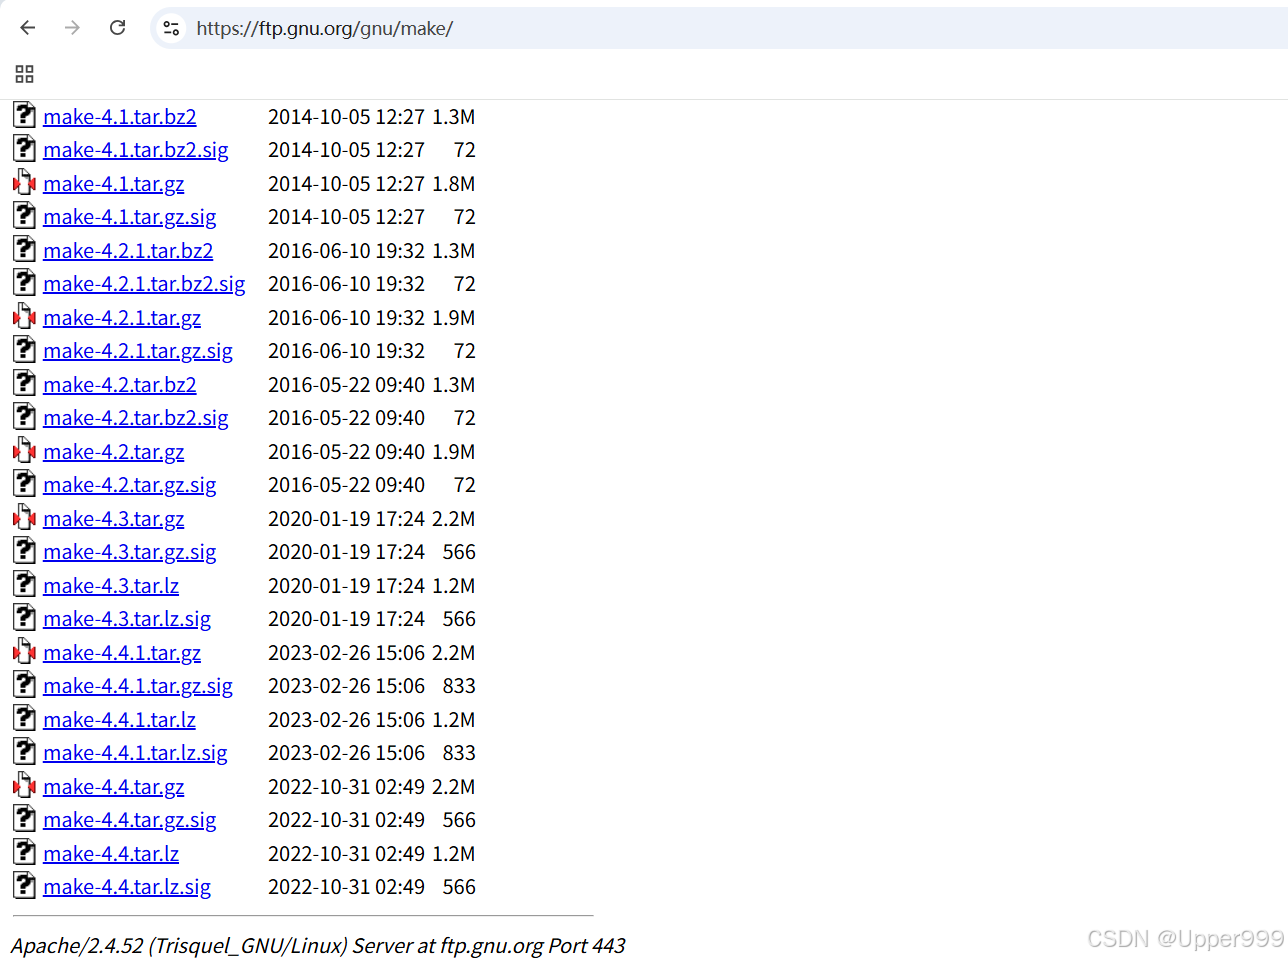
Task: Select date 2016-06-10 19:32 in make-4.2.1.tar.gz row
Action: click(x=346, y=318)
